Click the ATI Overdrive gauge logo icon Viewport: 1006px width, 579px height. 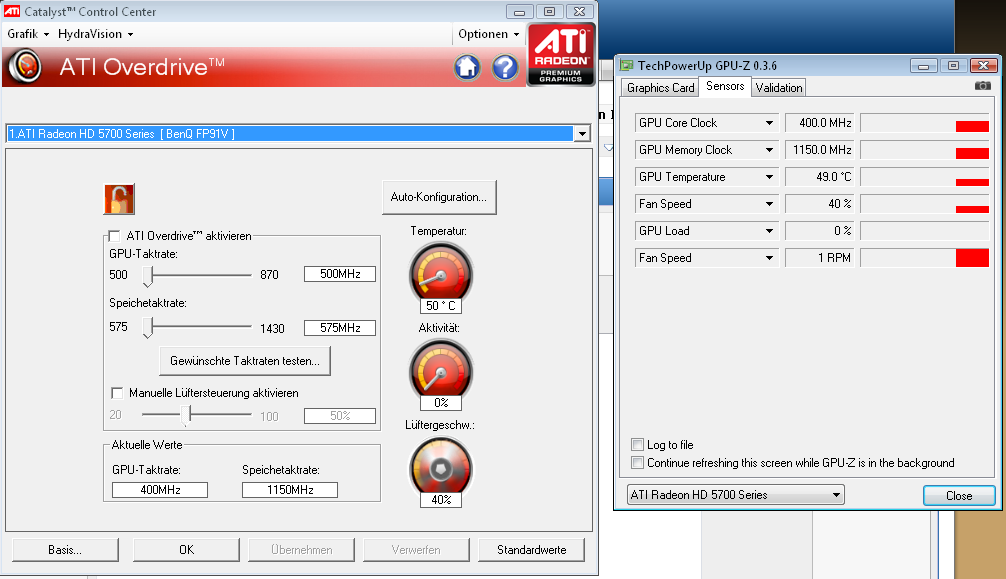[26, 67]
